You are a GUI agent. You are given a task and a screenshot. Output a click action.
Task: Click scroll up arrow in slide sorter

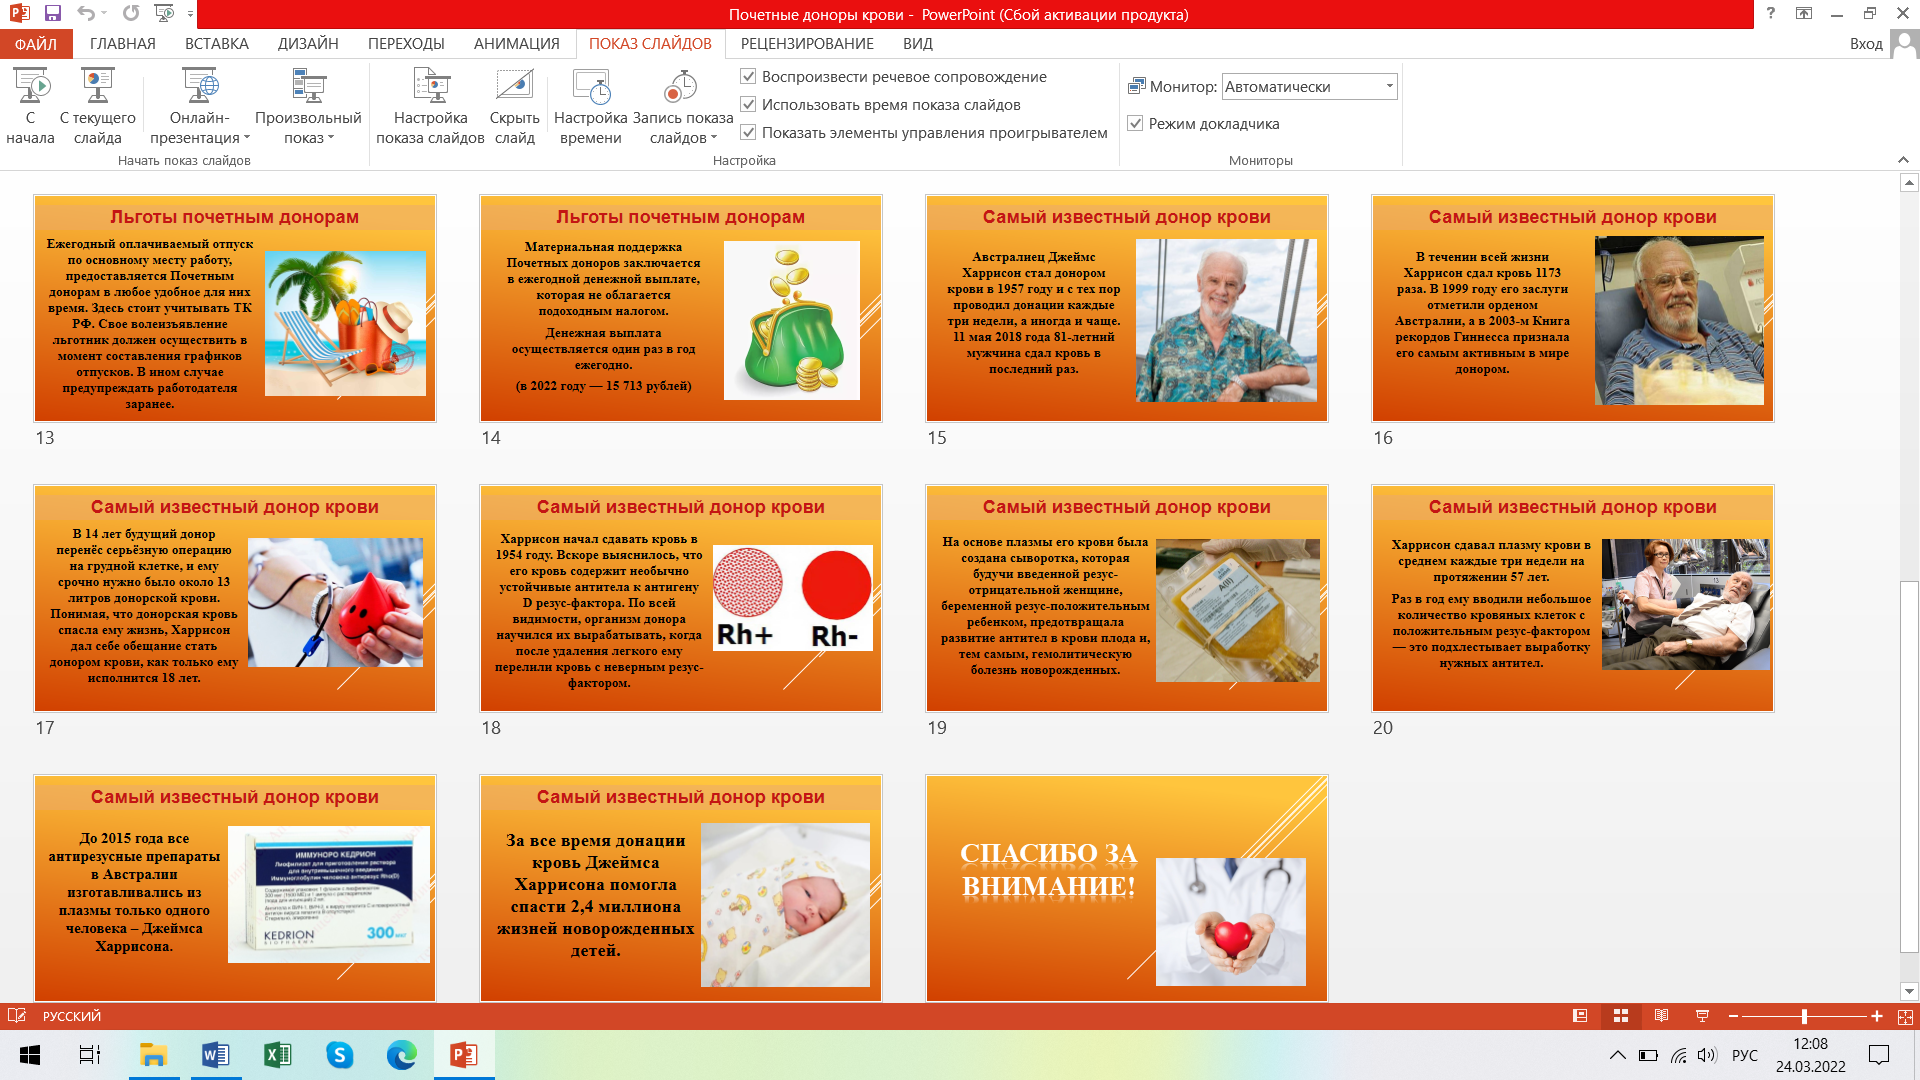pos(1909,183)
